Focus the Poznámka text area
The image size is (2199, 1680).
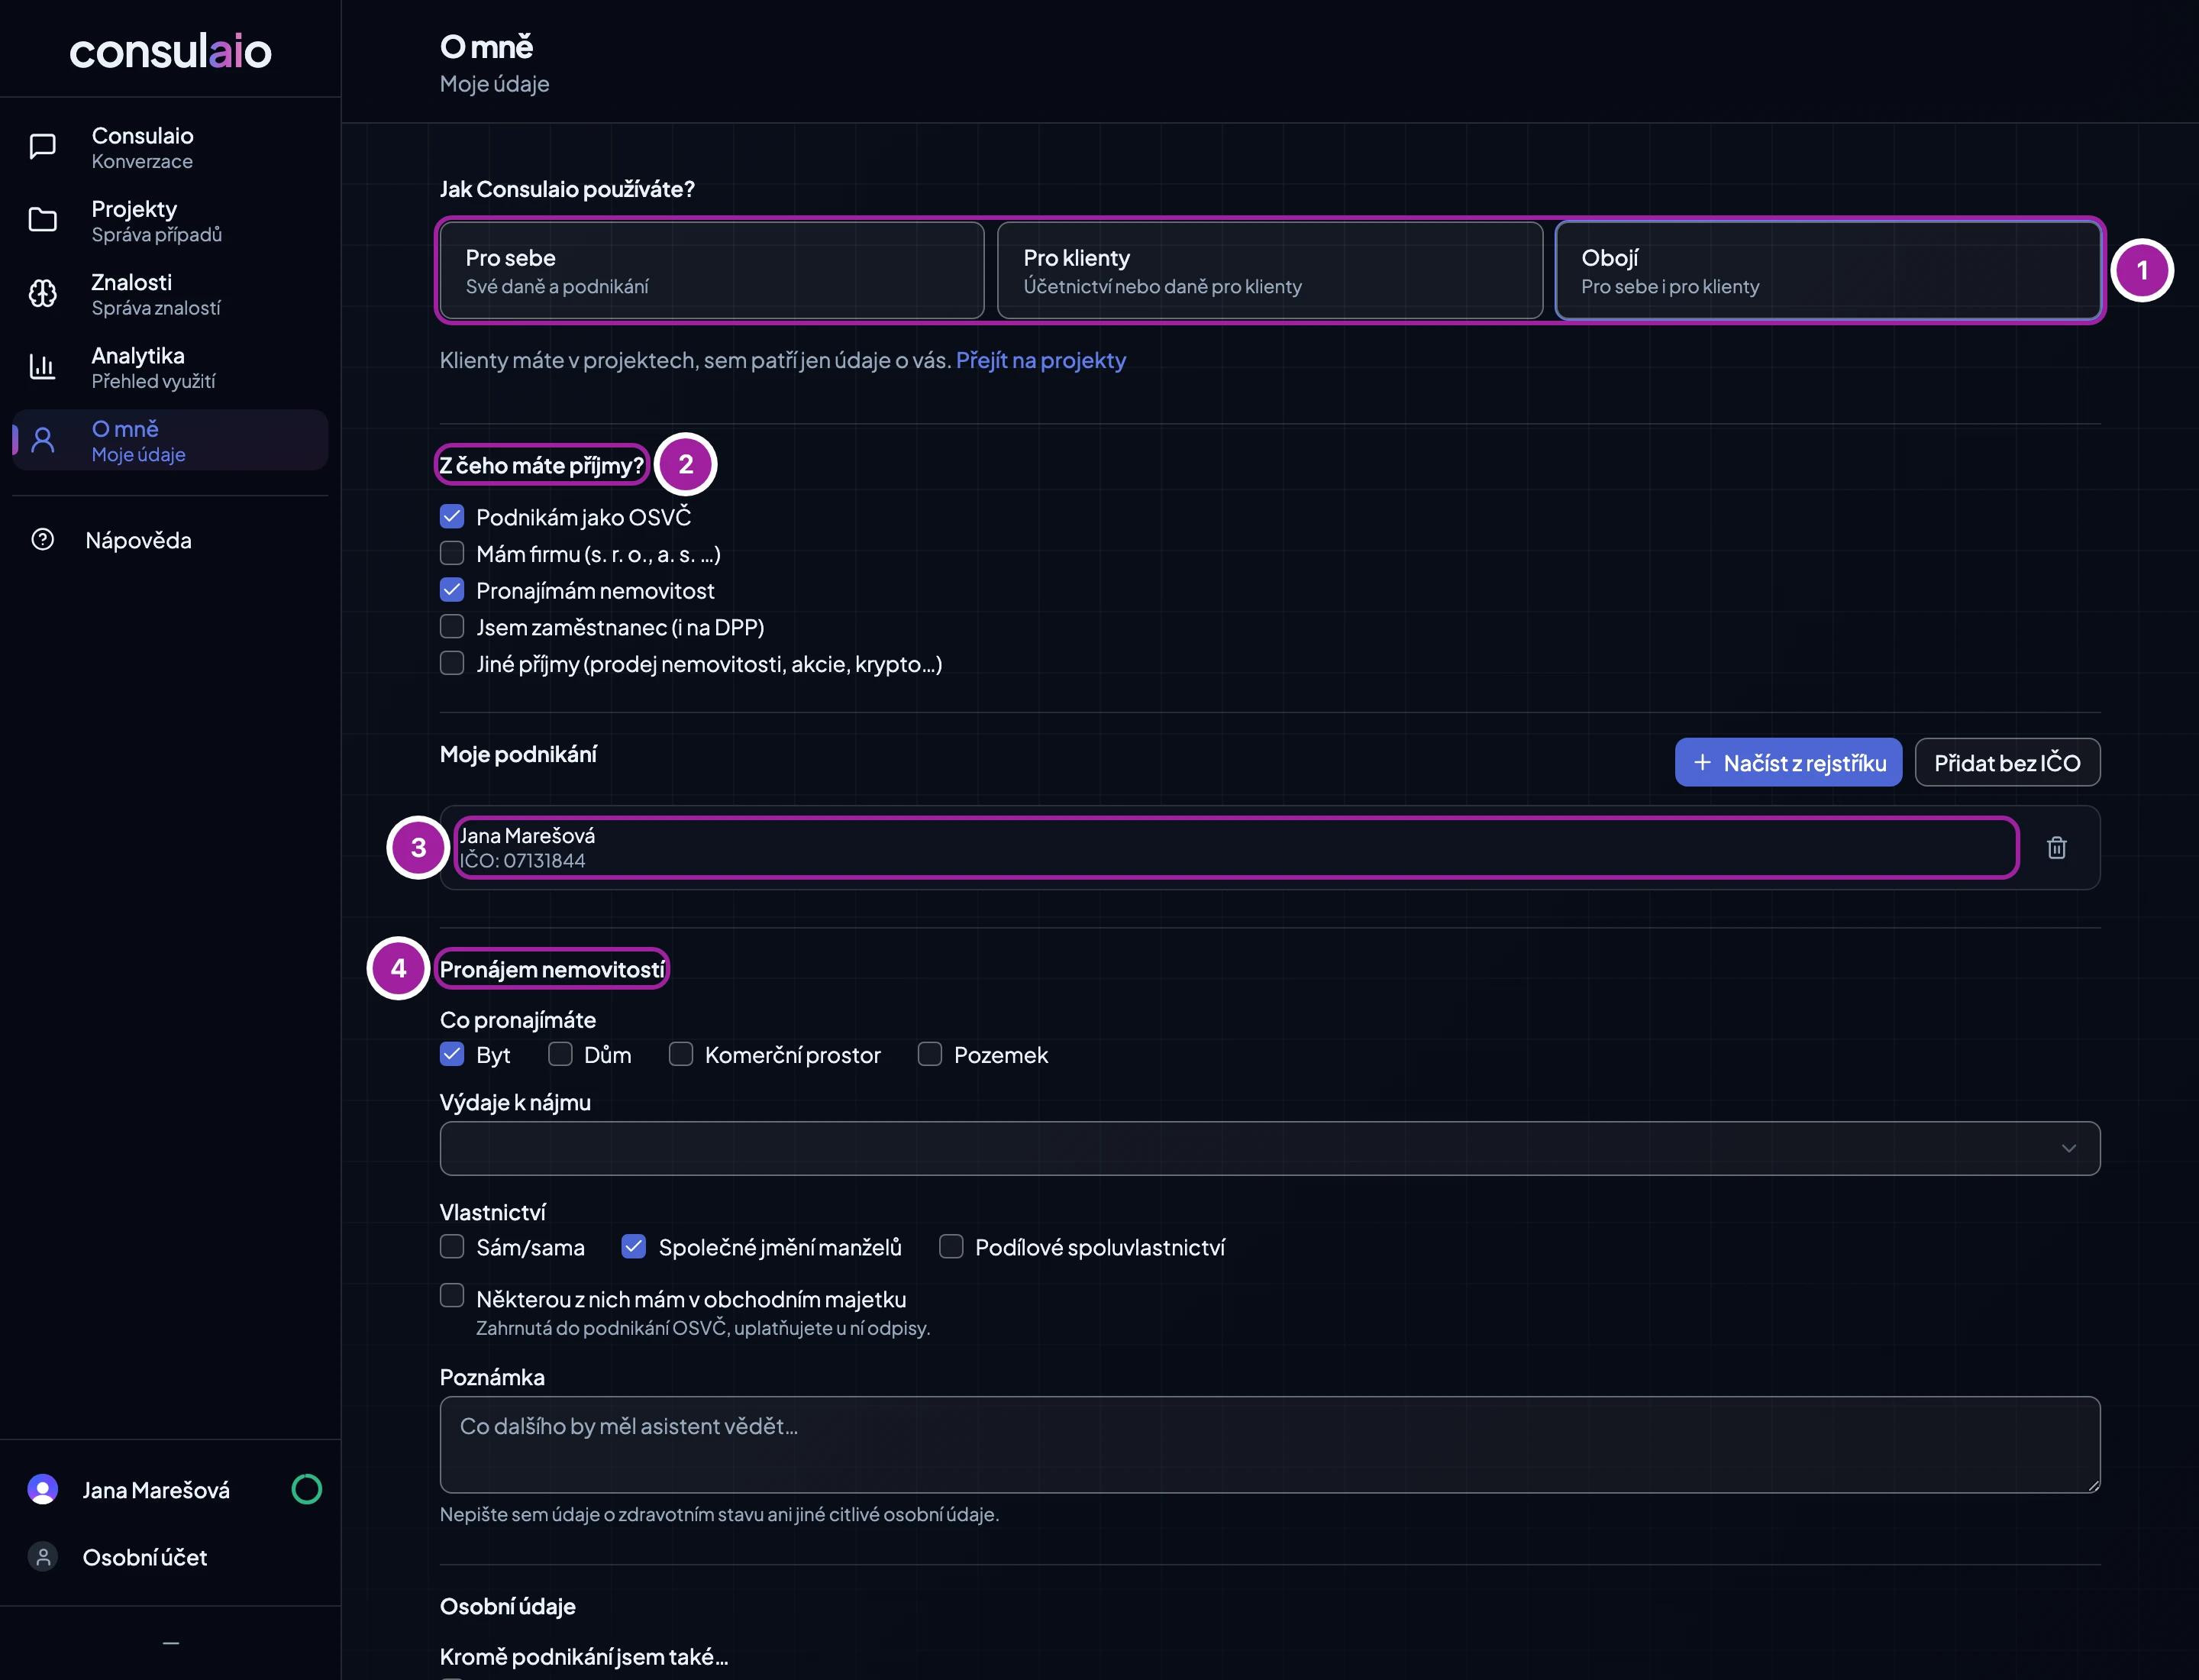pyautogui.click(x=1270, y=1445)
